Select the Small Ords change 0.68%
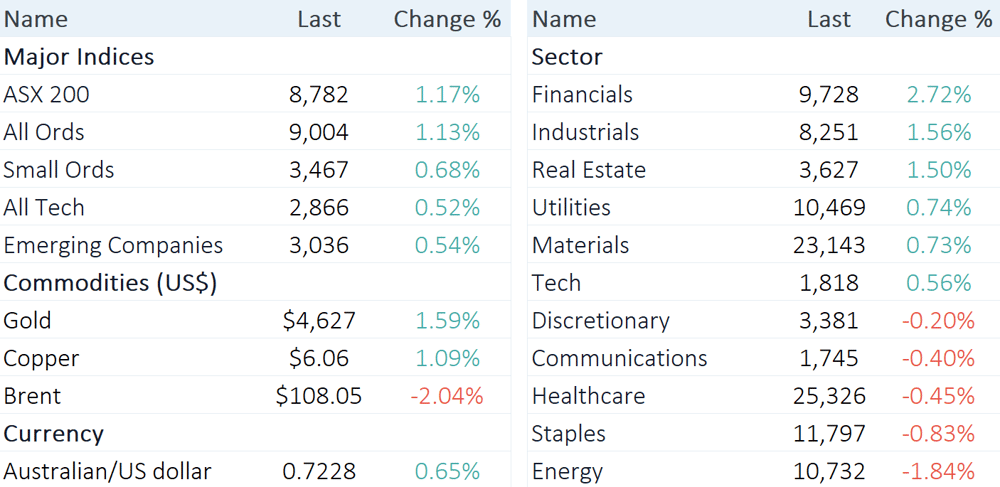The image size is (1000, 487). pyautogui.click(x=447, y=170)
